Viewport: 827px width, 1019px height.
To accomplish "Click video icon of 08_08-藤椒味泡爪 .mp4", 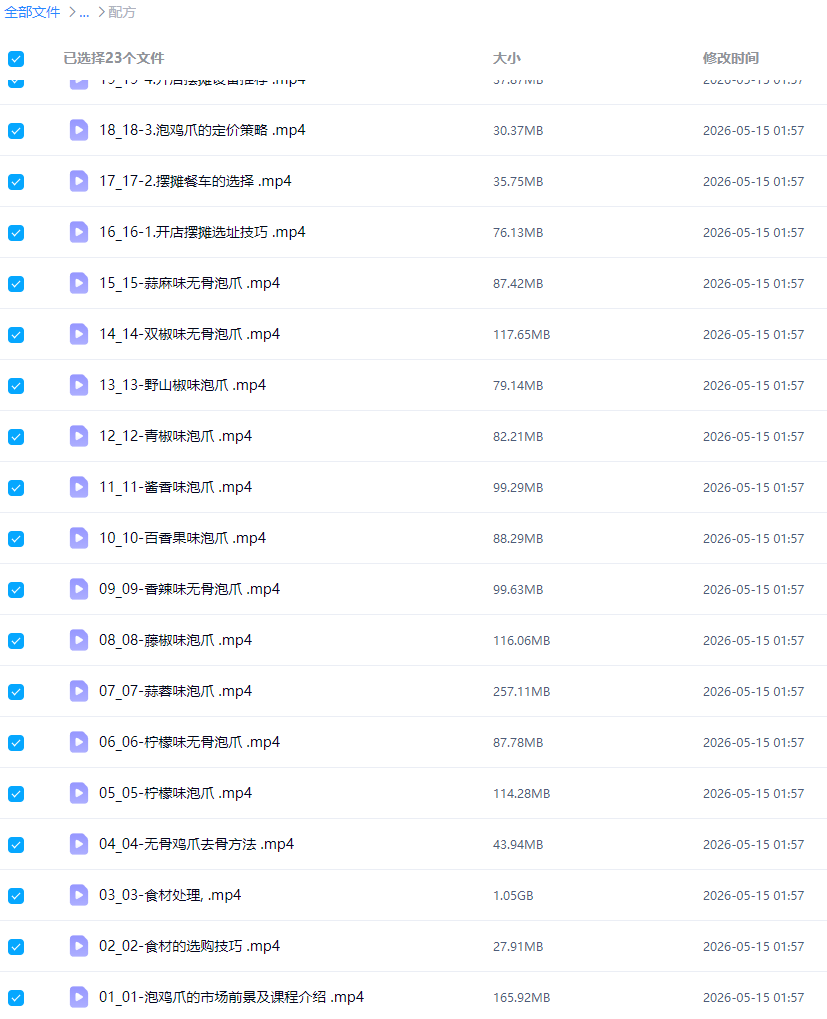I will (79, 641).
